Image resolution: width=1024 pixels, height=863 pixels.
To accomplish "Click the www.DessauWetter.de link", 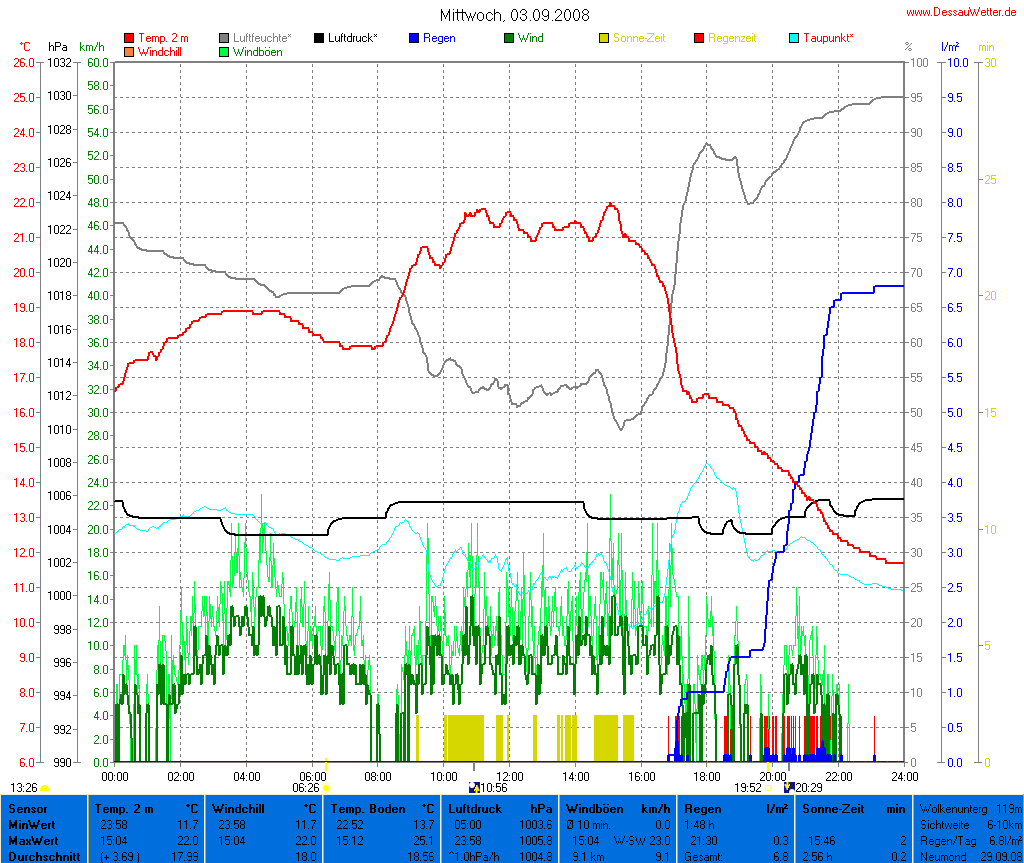I will pos(963,12).
